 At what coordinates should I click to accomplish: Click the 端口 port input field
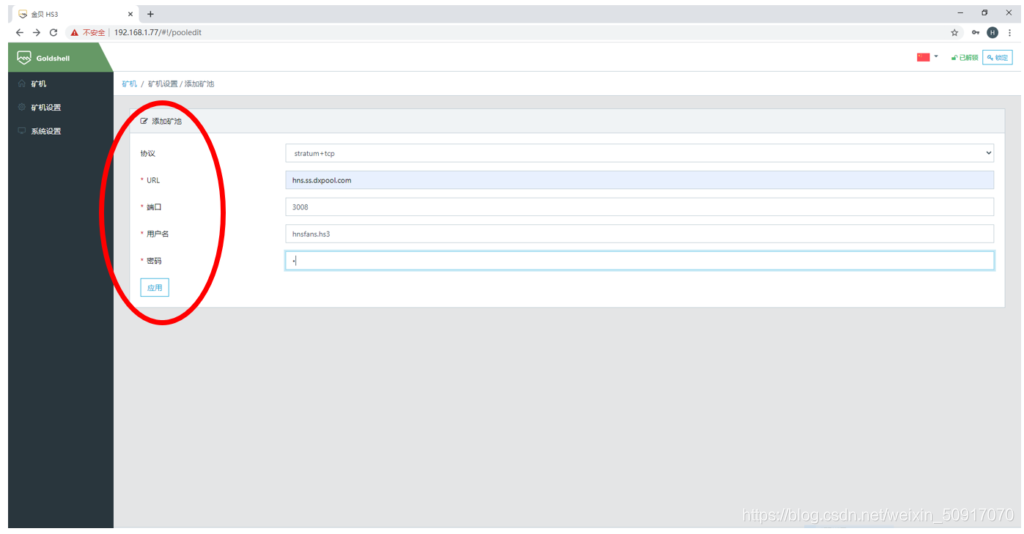click(x=639, y=207)
